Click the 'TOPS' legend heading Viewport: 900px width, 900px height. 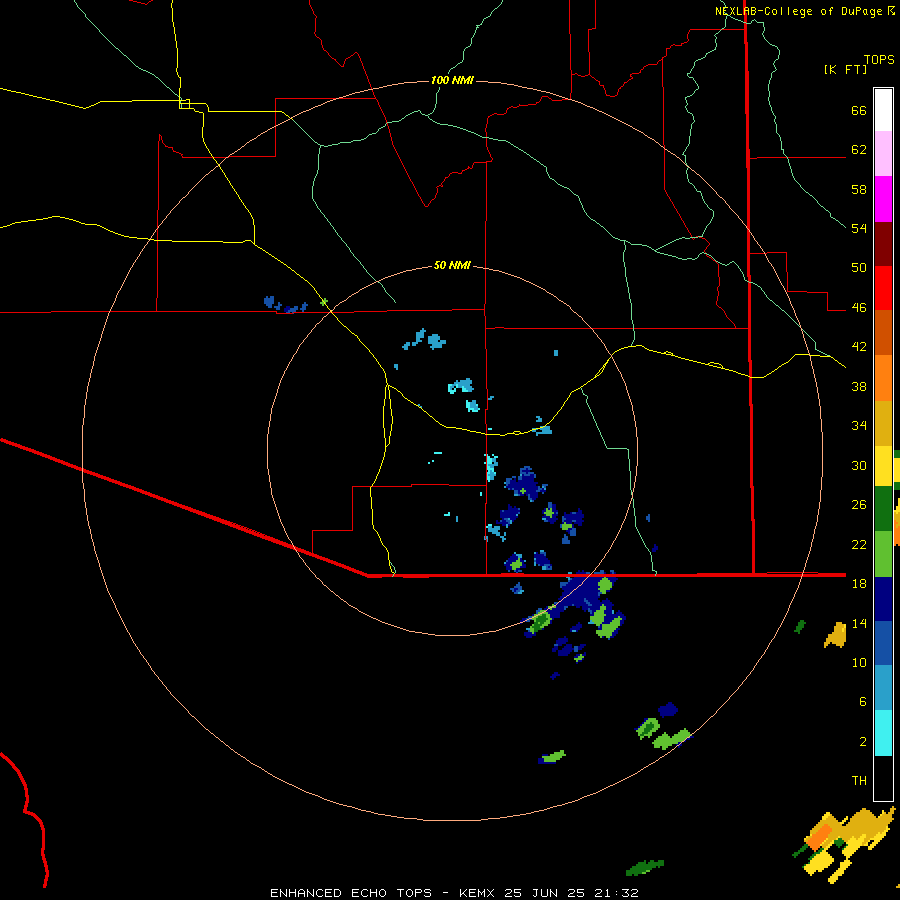[x=879, y=60]
